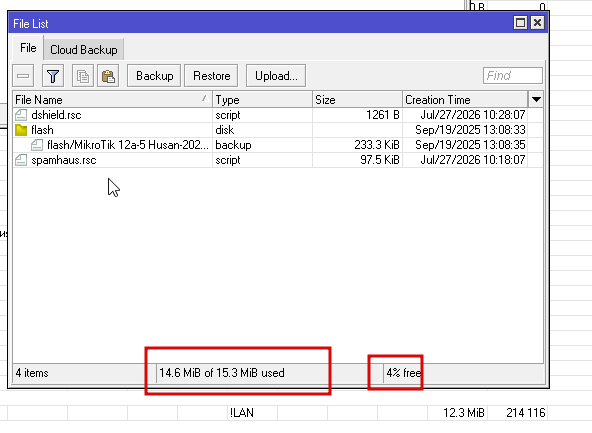The height and width of the screenshot is (433, 592).
Task: Click the dshield.rsc script file icon
Action: (x=21, y=115)
